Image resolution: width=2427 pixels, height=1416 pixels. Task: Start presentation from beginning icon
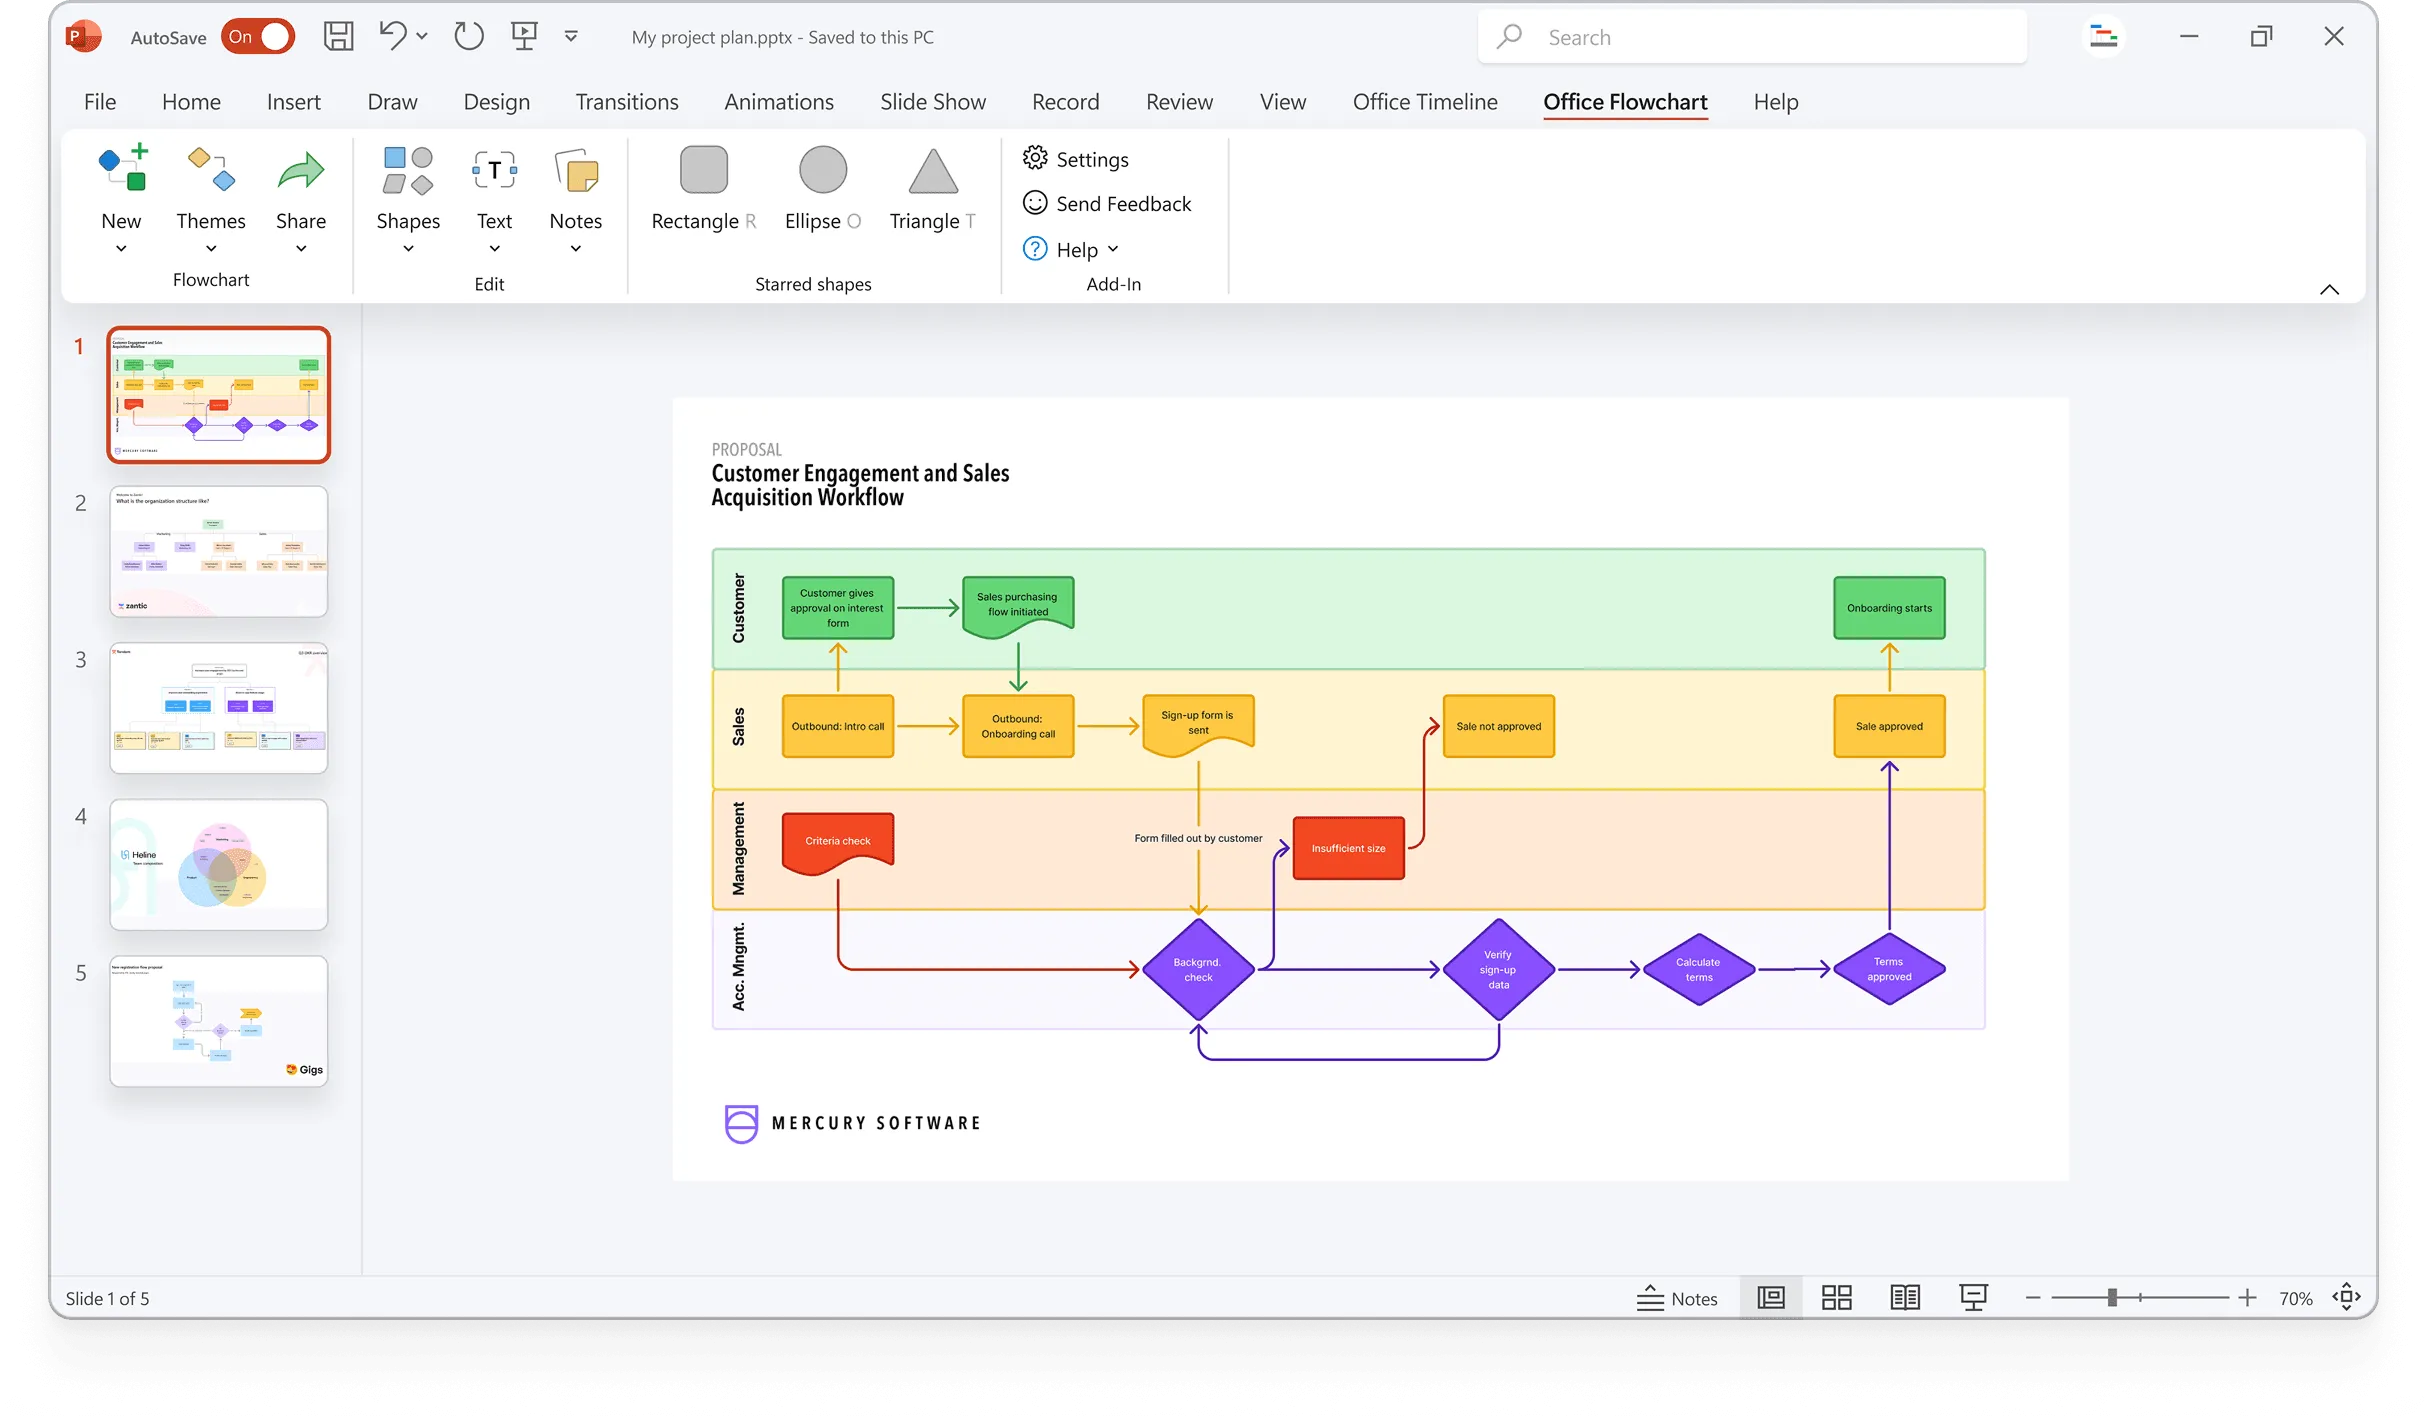pyautogui.click(x=524, y=37)
